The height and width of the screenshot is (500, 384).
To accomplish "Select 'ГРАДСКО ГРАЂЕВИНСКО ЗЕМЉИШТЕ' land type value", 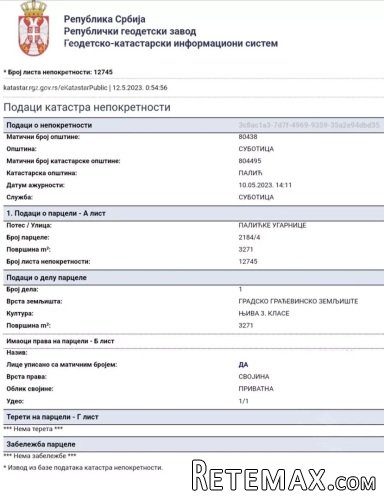I will 298,301.
